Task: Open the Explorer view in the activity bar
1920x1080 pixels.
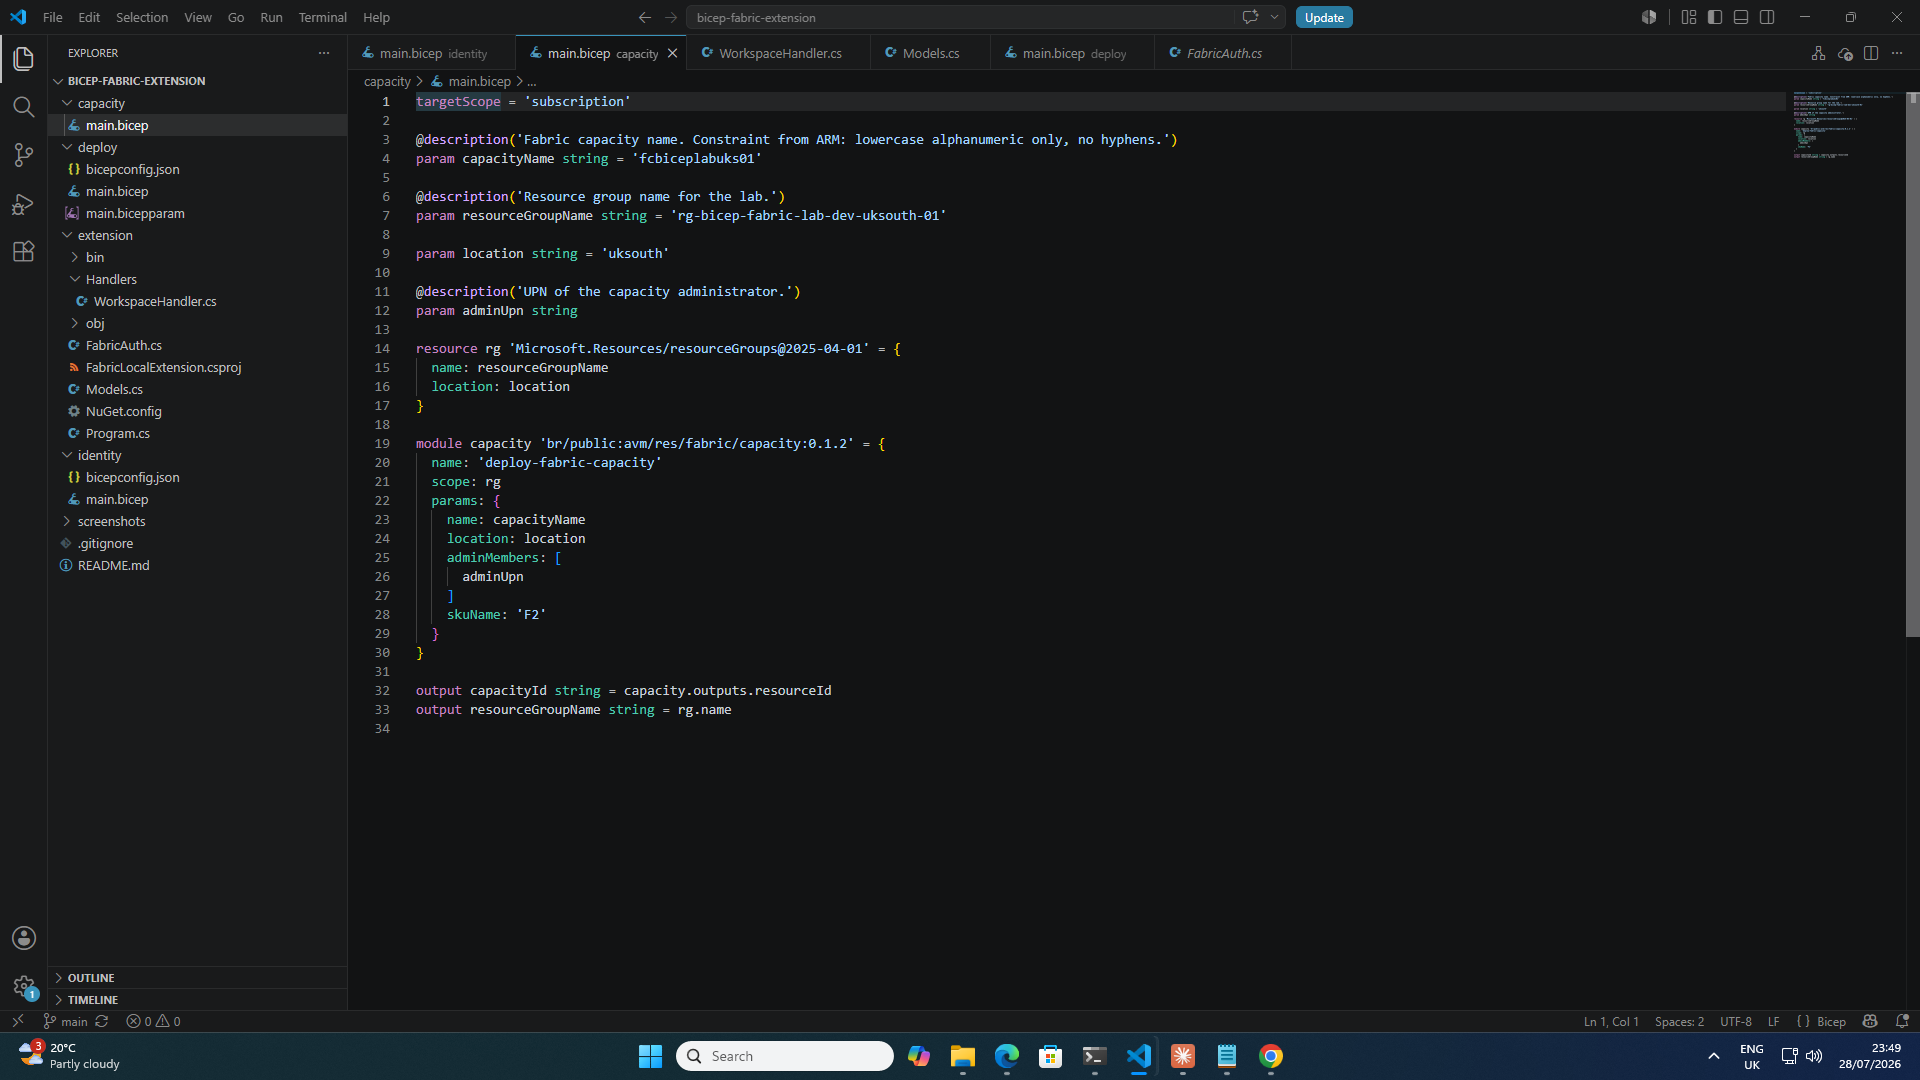Action: click(24, 59)
